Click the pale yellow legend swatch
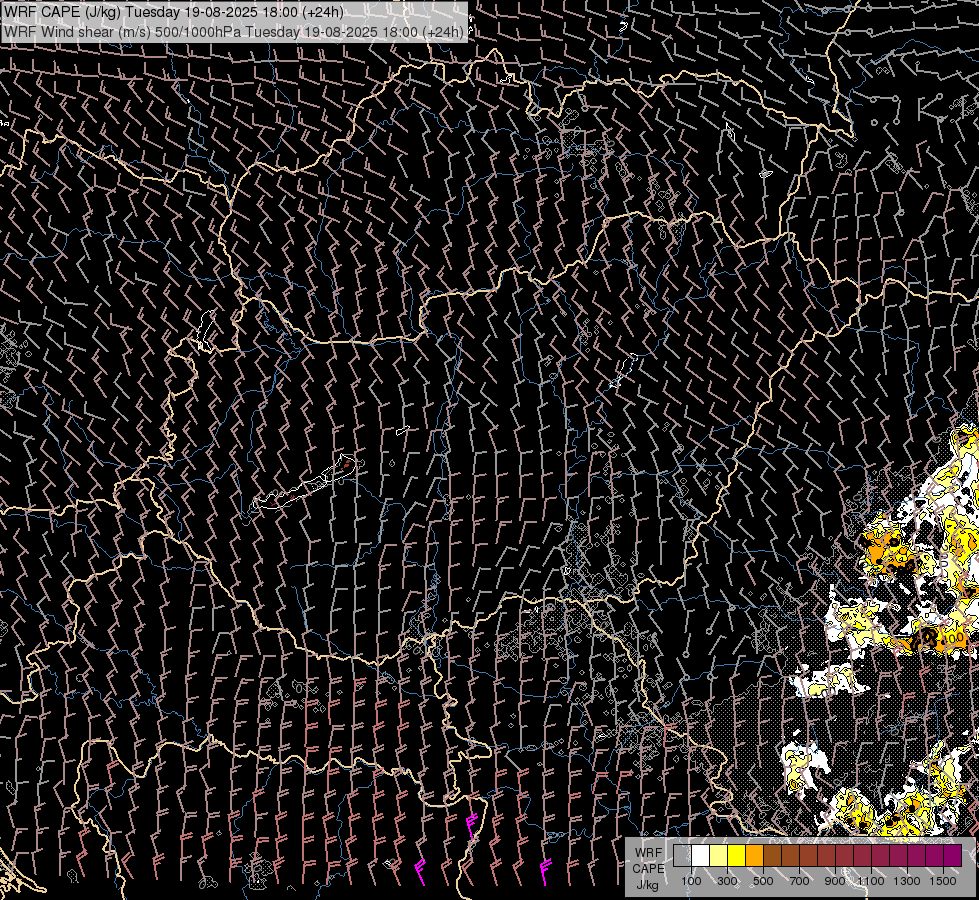 [x=719, y=855]
